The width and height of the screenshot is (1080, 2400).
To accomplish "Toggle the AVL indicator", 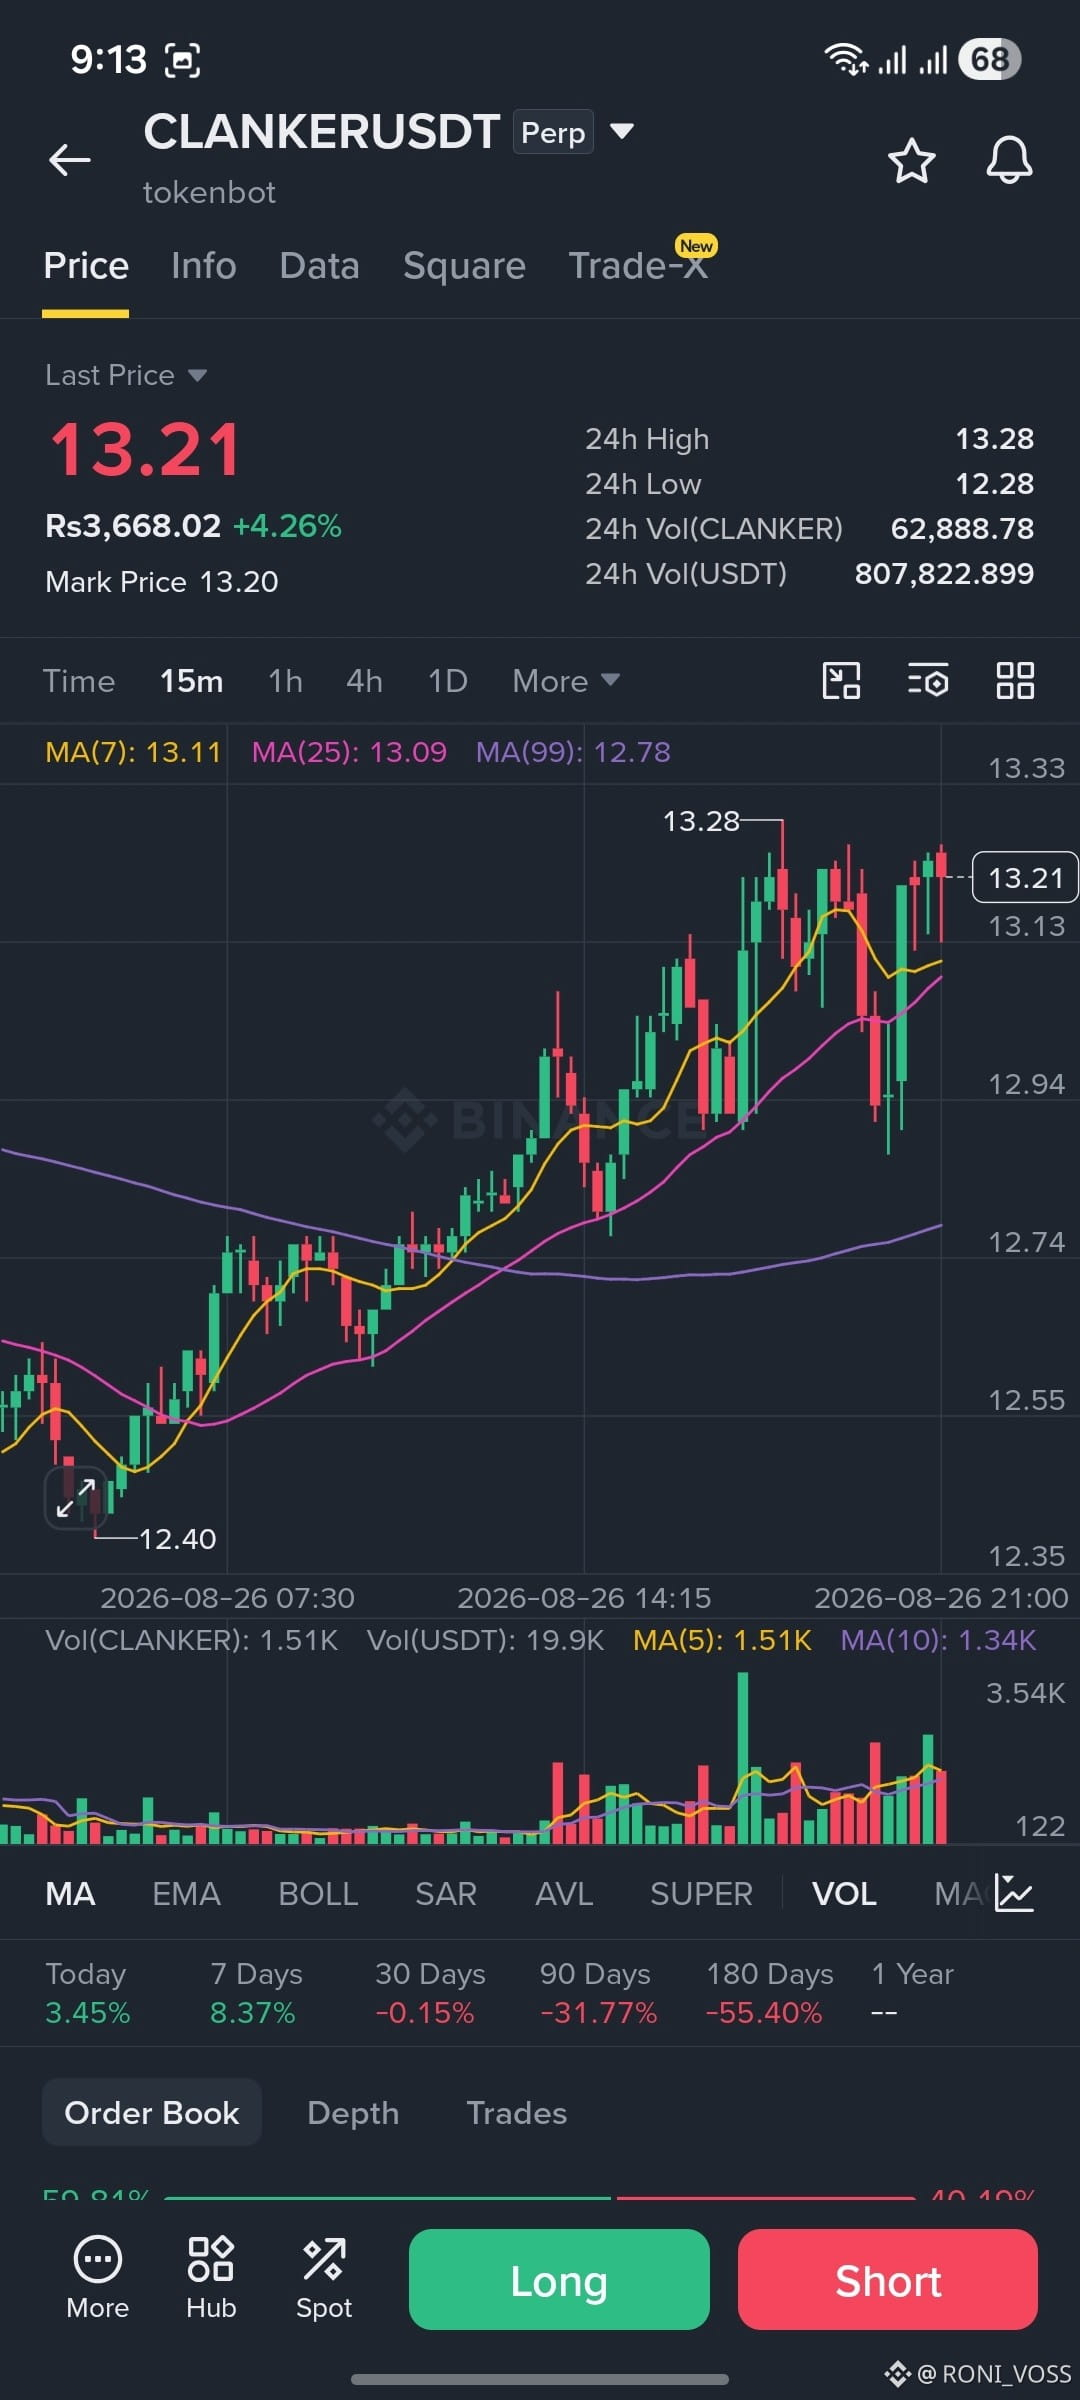I will [x=564, y=1894].
